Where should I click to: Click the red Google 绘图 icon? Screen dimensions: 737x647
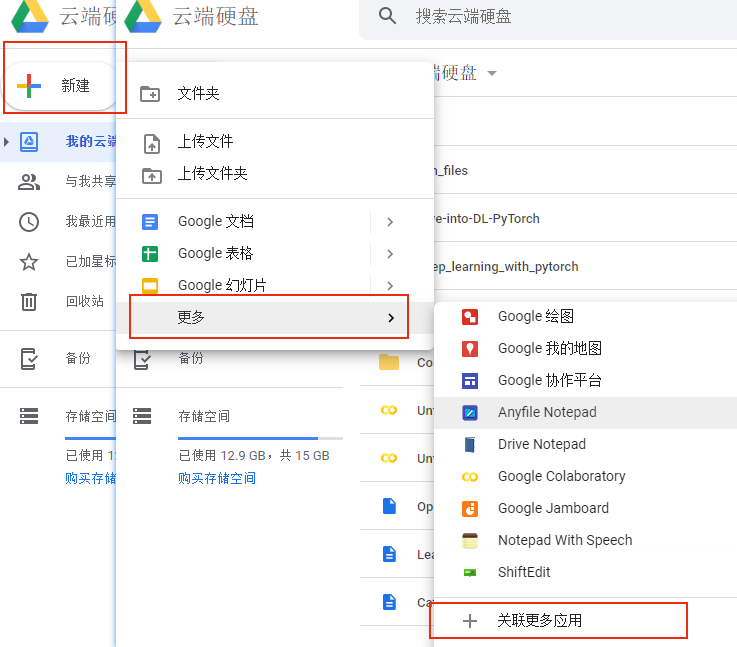[470, 317]
